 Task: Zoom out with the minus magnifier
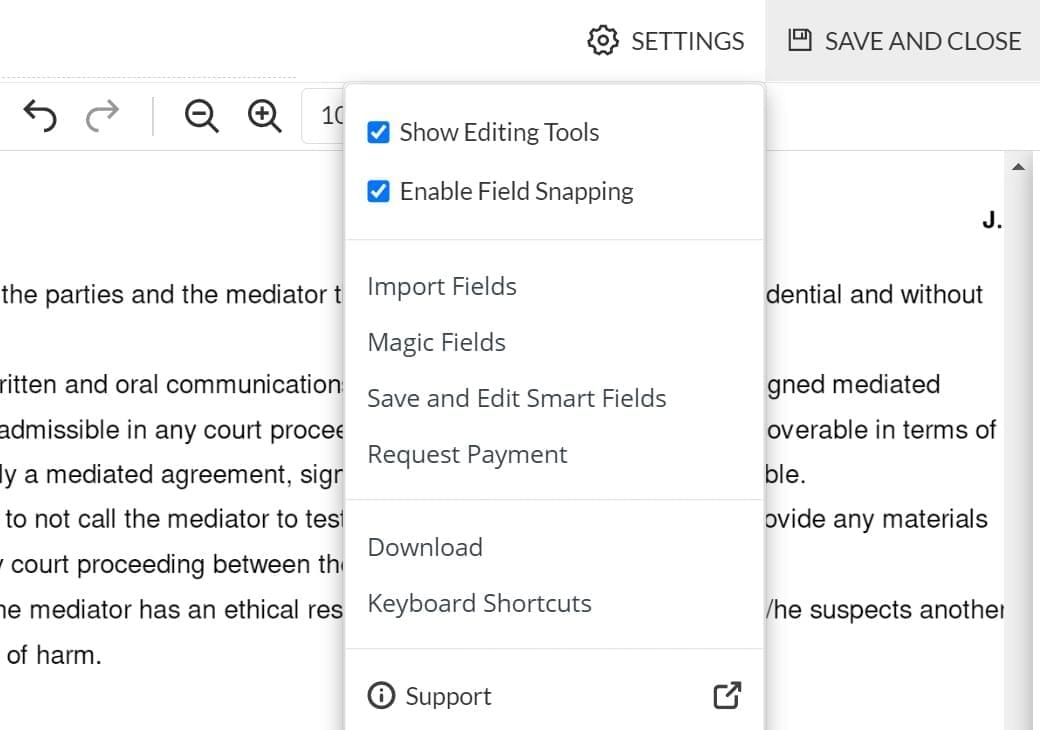tap(201, 116)
